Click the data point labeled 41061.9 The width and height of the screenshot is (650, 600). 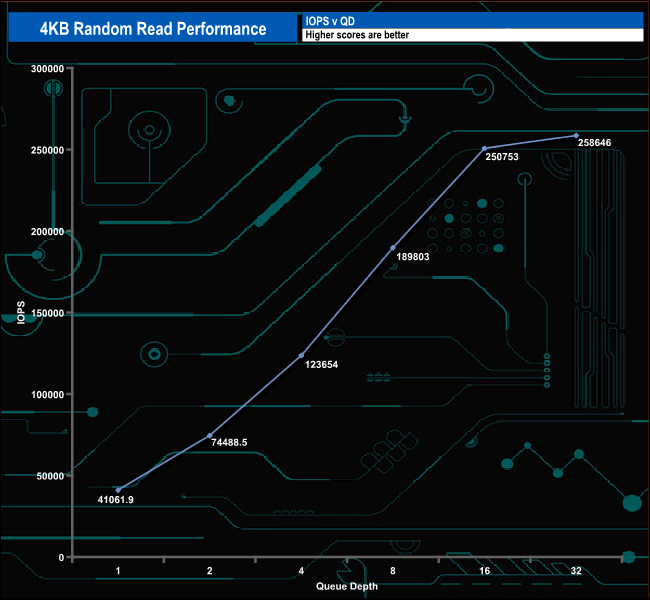pyautogui.click(x=118, y=490)
